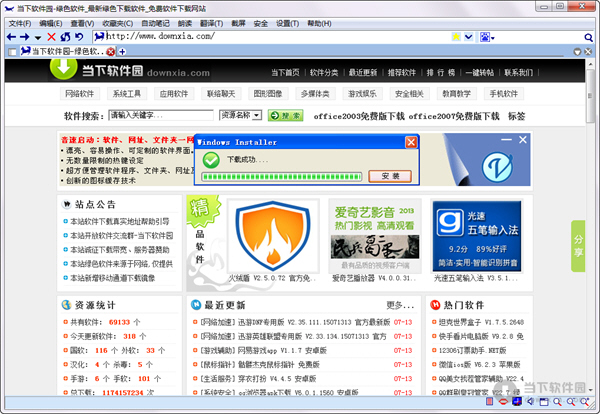The width and height of the screenshot is (600, 414).
Task: Open the 翻译(T) menu
Action: (x=212, y=24)
